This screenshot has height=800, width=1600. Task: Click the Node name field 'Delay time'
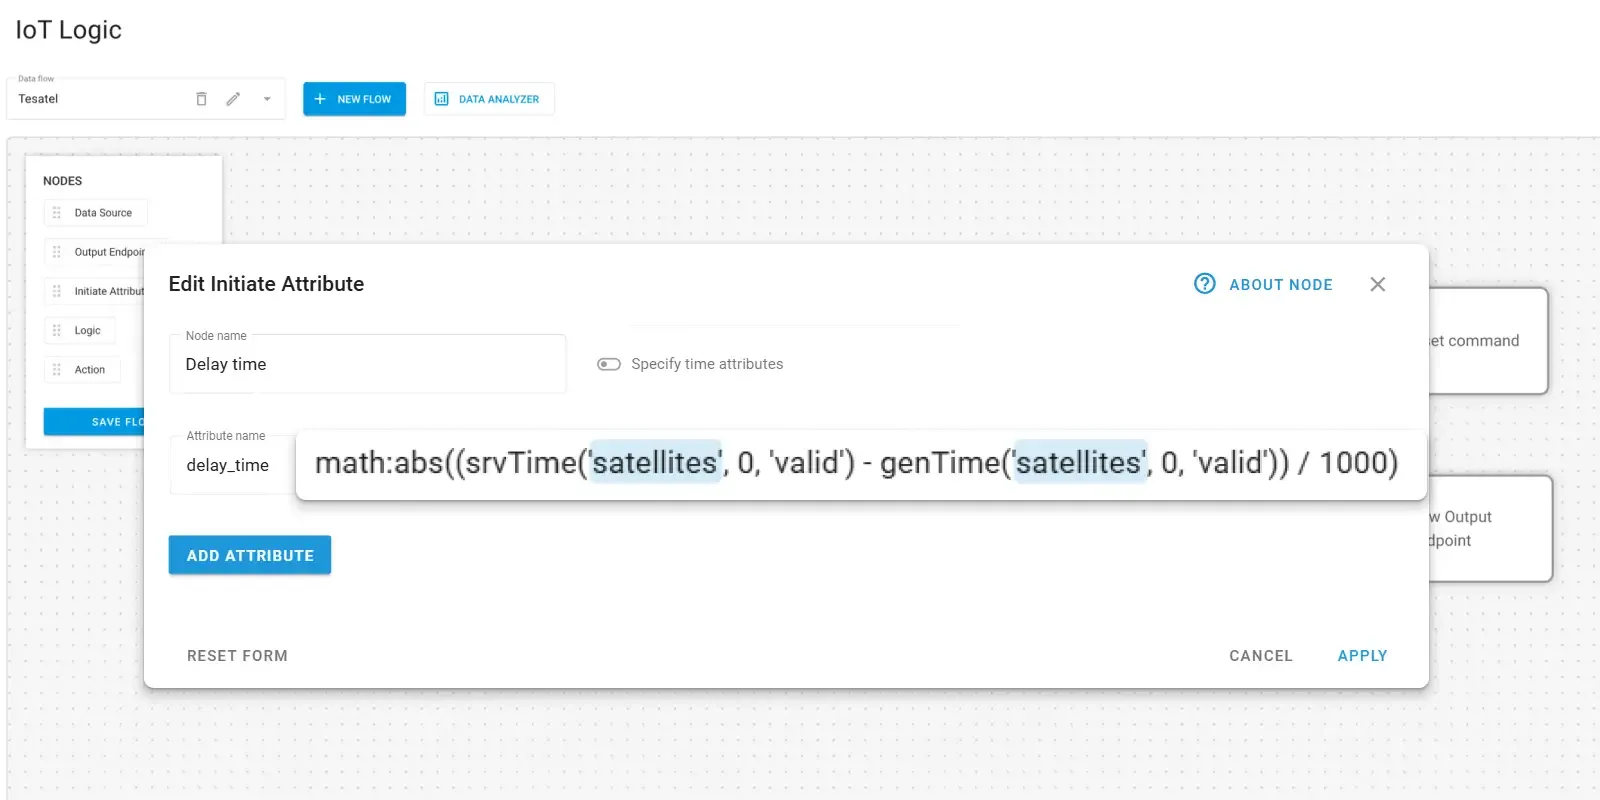(367, 365)
